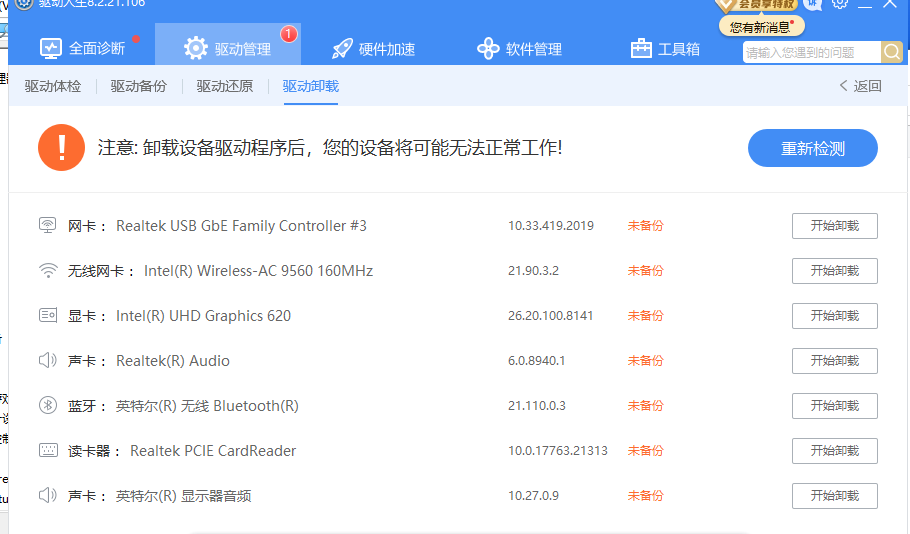The image size is (910, 534).
Task: Uninstall Realtek USB GbE Family Controller driver
Action: pyautogui.click(x=835, y=226)
